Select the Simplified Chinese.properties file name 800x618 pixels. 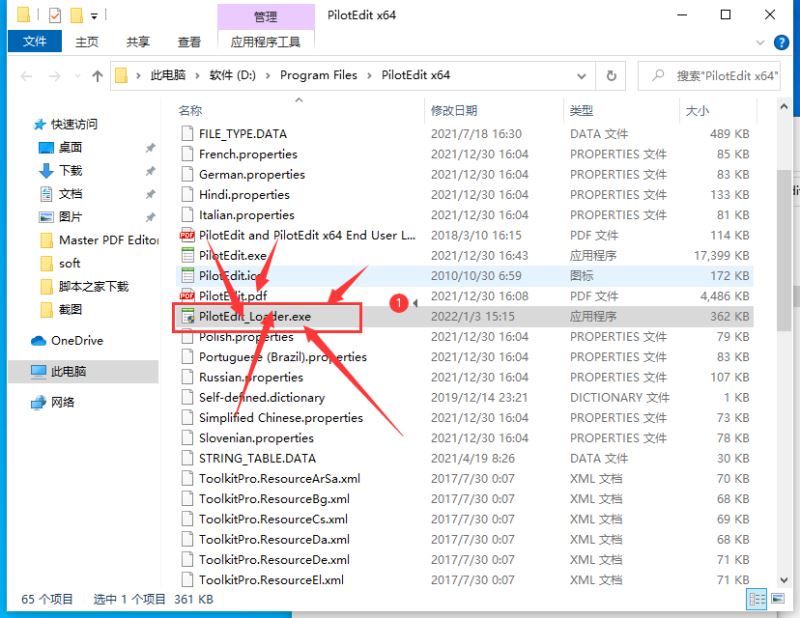pos(281,418)
